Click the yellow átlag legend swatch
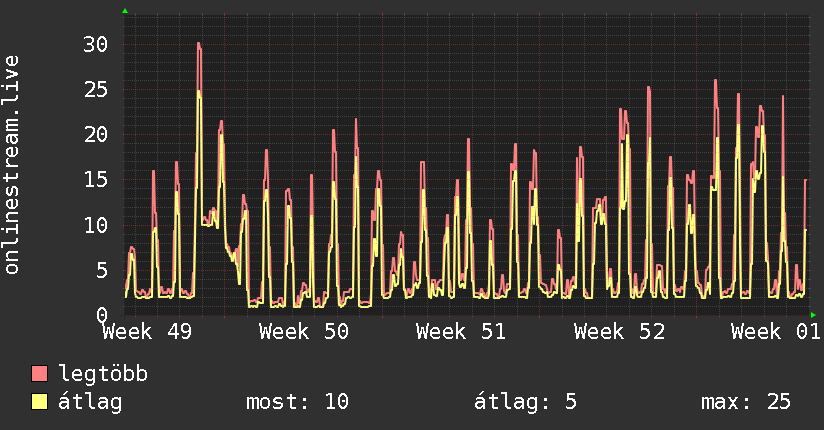The height and width of the screenshot is (430, 824). tap(39, 401)
